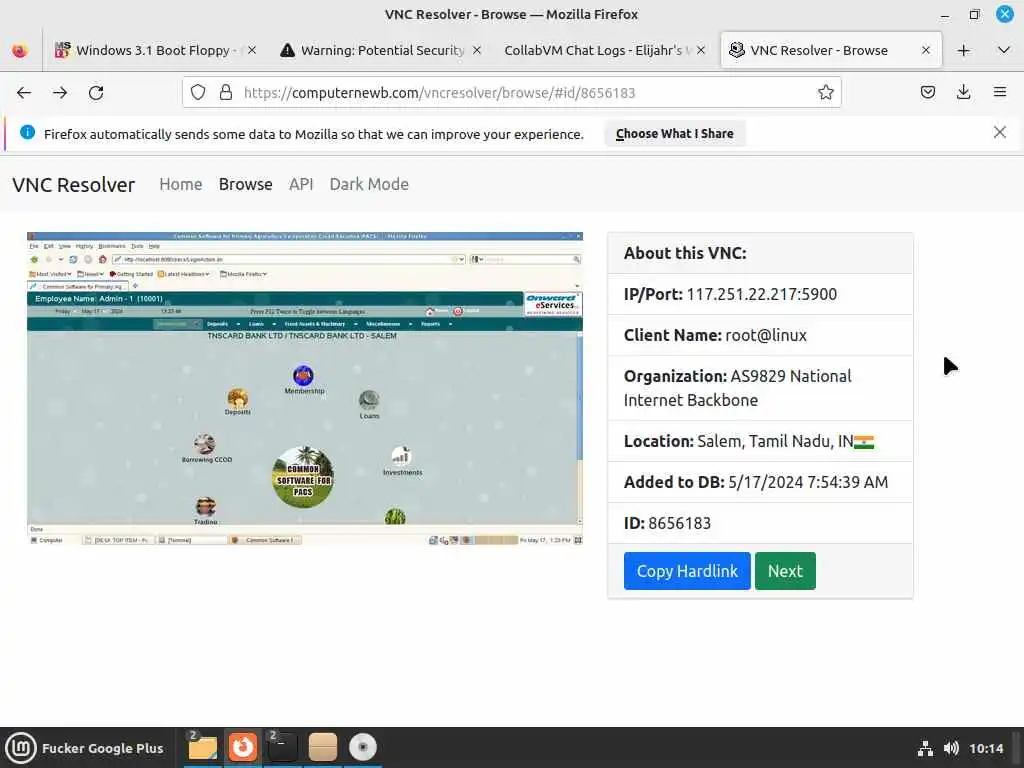
Task: Toggle Dark Mode in the navbar
Action: (x=369, y=185)
